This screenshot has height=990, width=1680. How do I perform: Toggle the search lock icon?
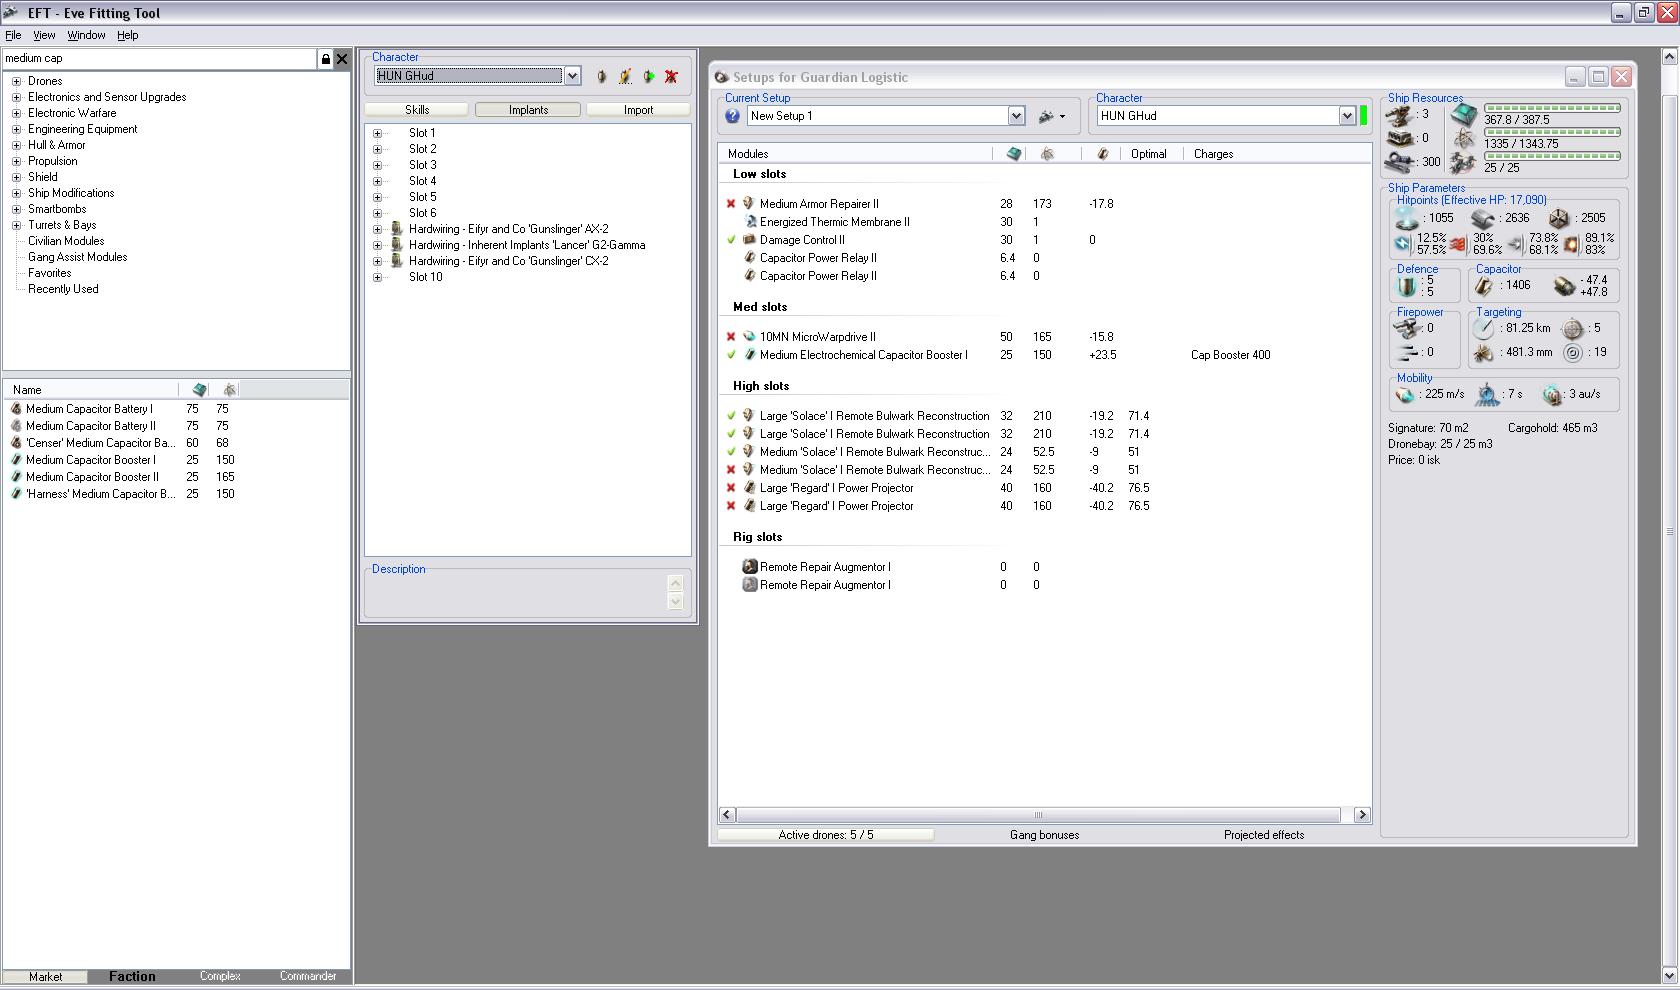coord(325,59)
